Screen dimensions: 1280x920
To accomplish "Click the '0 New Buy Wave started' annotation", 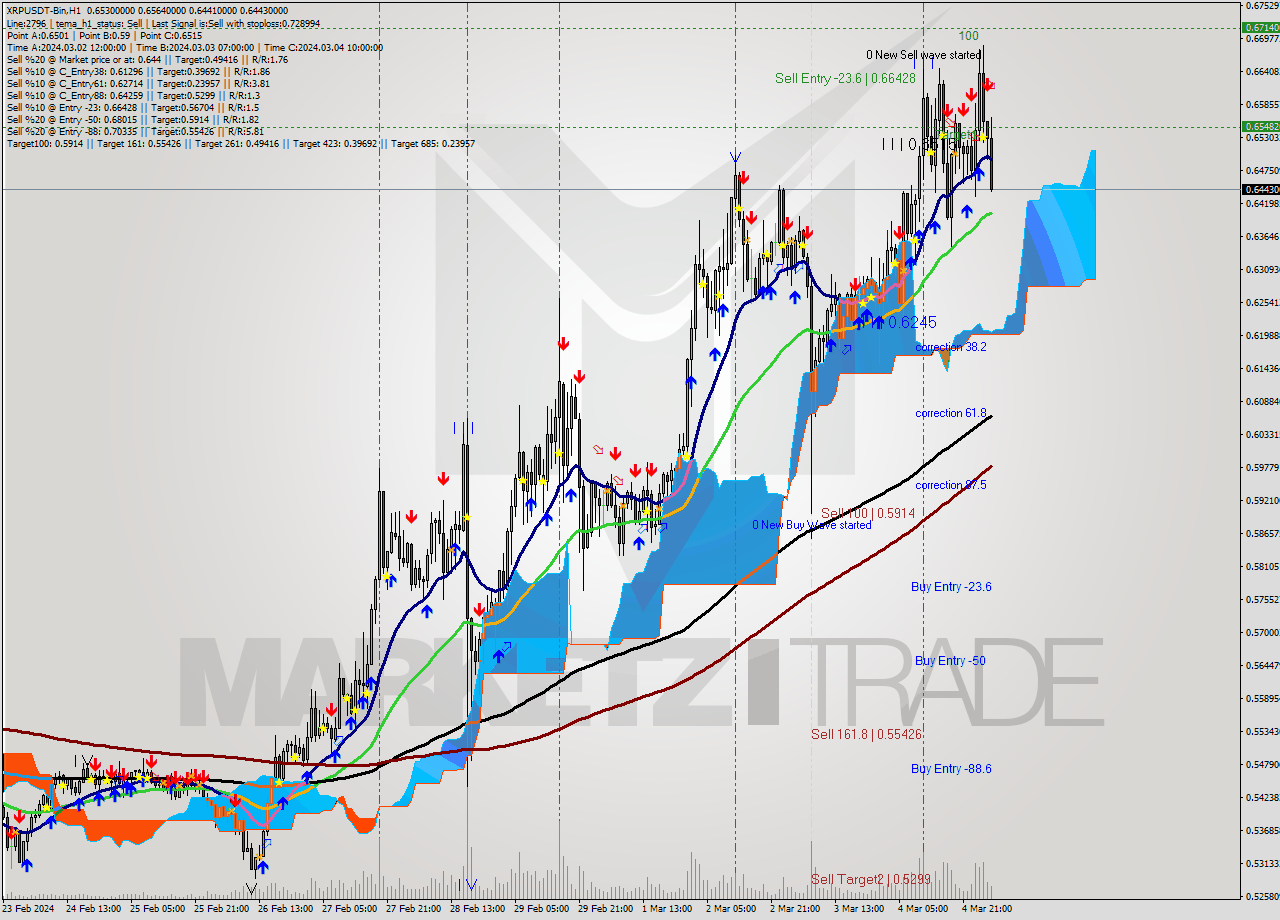I will (812, 525).
